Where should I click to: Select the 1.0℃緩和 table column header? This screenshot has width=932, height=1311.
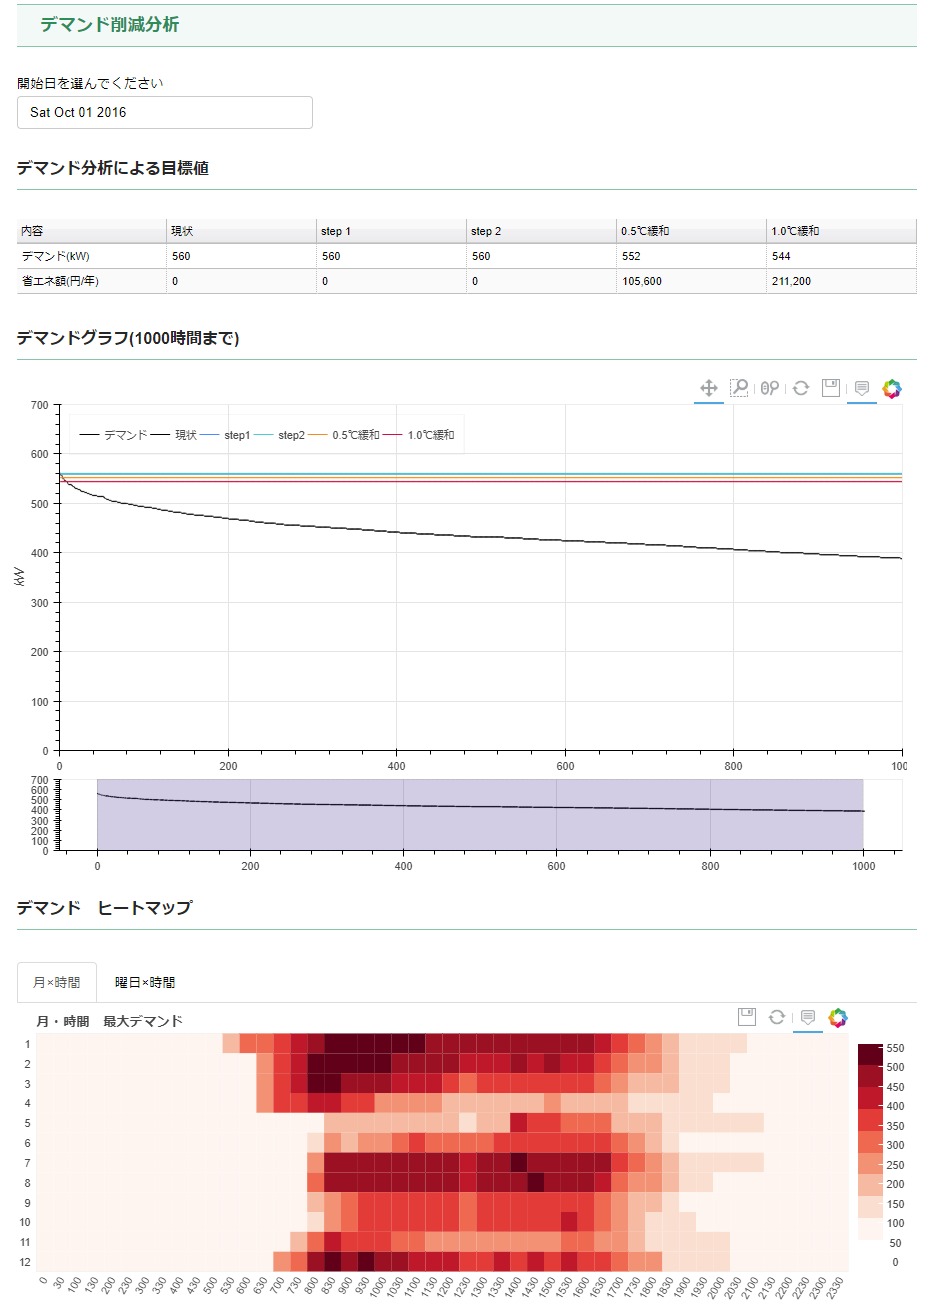coord(841,231)
